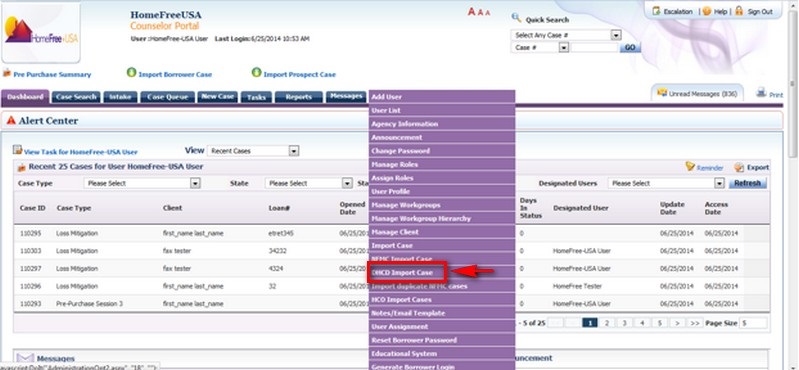The width and height of the screenshot is (799, 370).
Task: Click the green Import Prospect Case icon
Action: [256, 72]
